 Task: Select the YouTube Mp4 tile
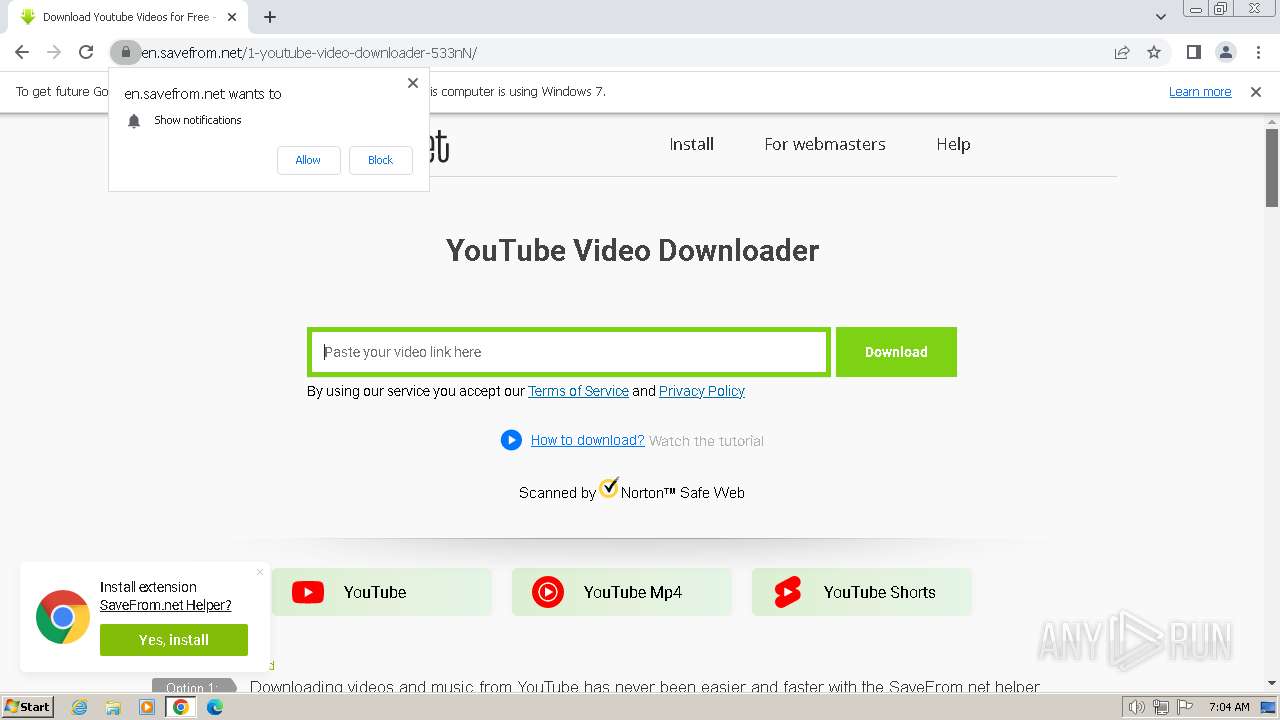(x=622, y=592)
